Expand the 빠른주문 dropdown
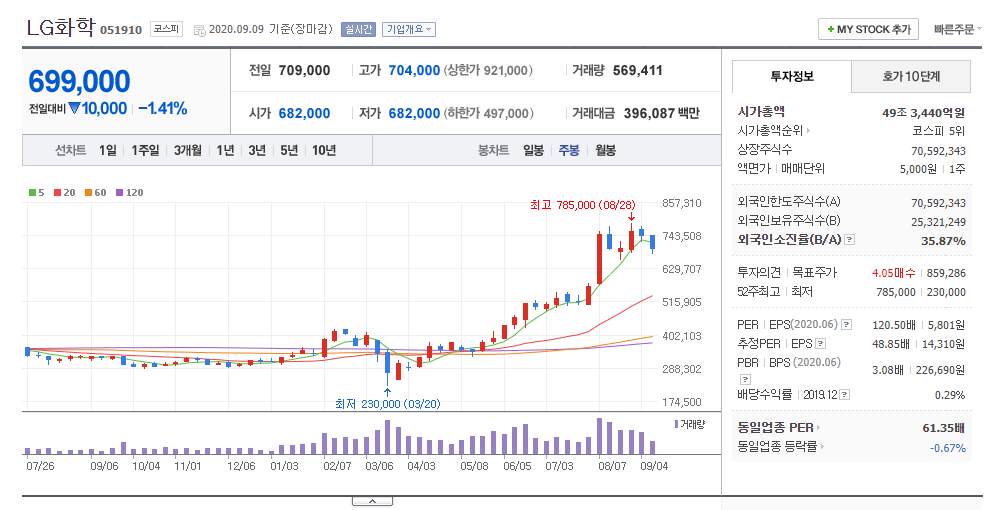Screen dimensions: 991x510 [x=958, y=29]
